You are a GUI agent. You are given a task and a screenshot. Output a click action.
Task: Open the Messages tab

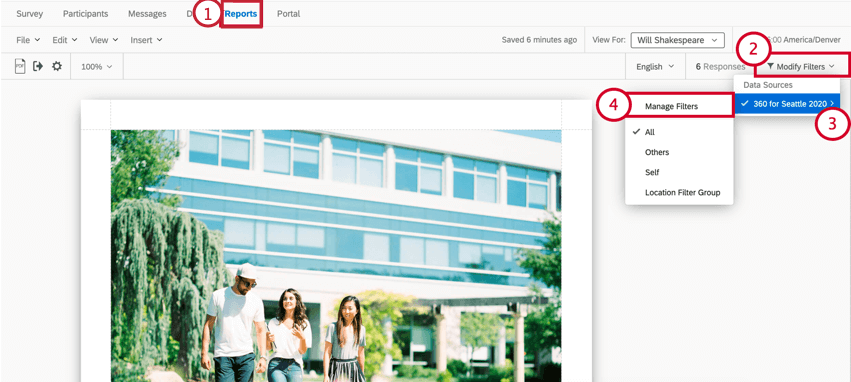click(x=147, y=14)
